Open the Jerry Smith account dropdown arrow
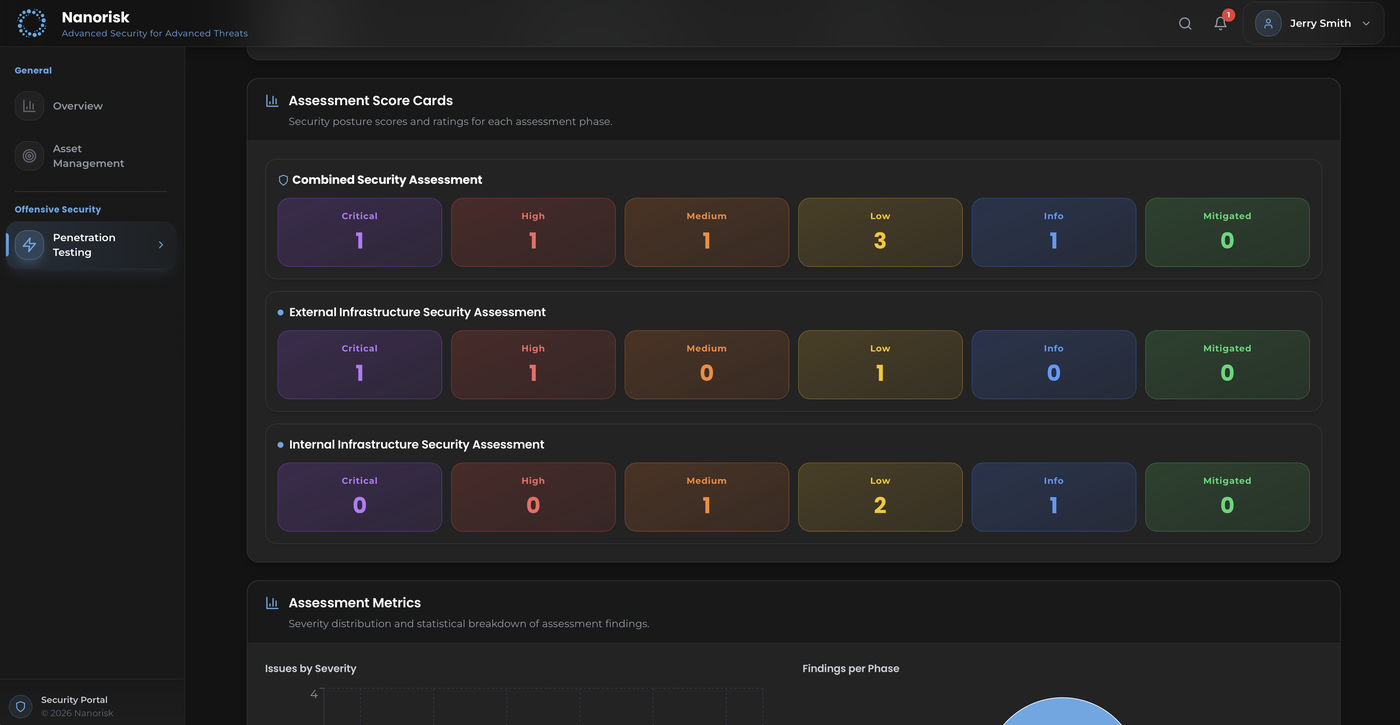Image resolution: width=1400 pixels, height=725 pixels. coord(1366,24)
